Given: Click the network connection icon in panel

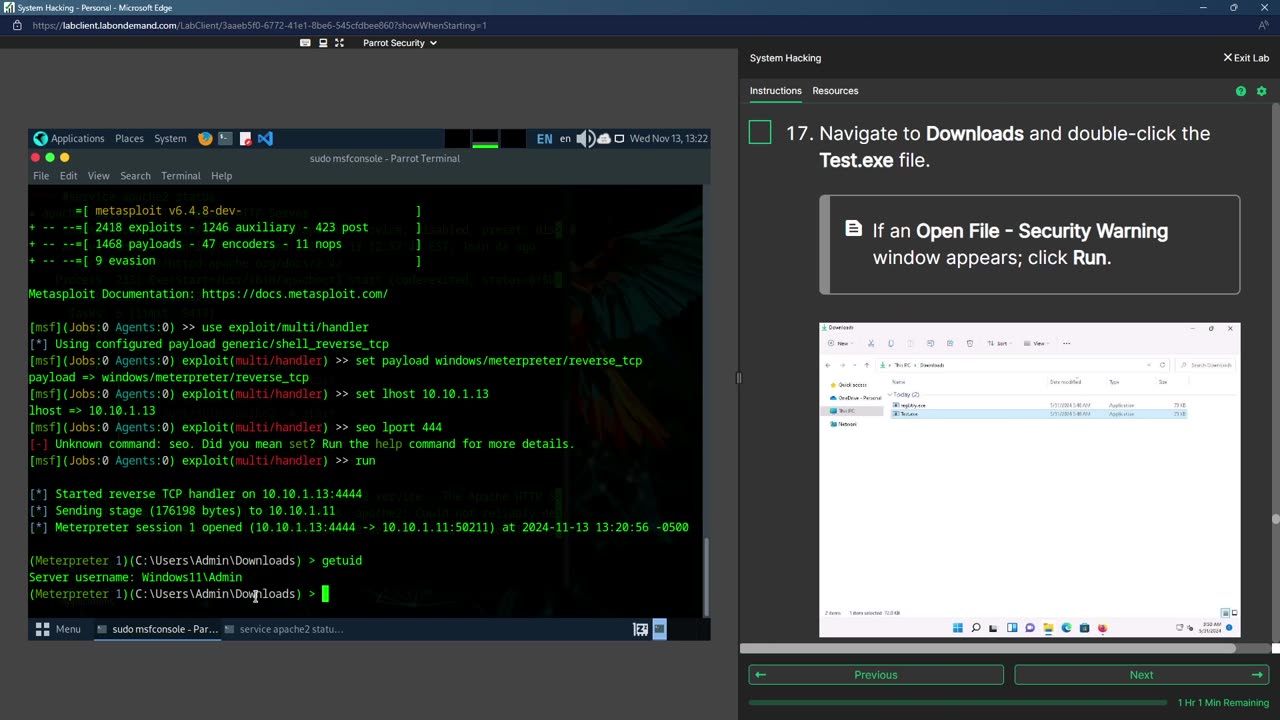Looking at the screenshot, I should point(619,138).
